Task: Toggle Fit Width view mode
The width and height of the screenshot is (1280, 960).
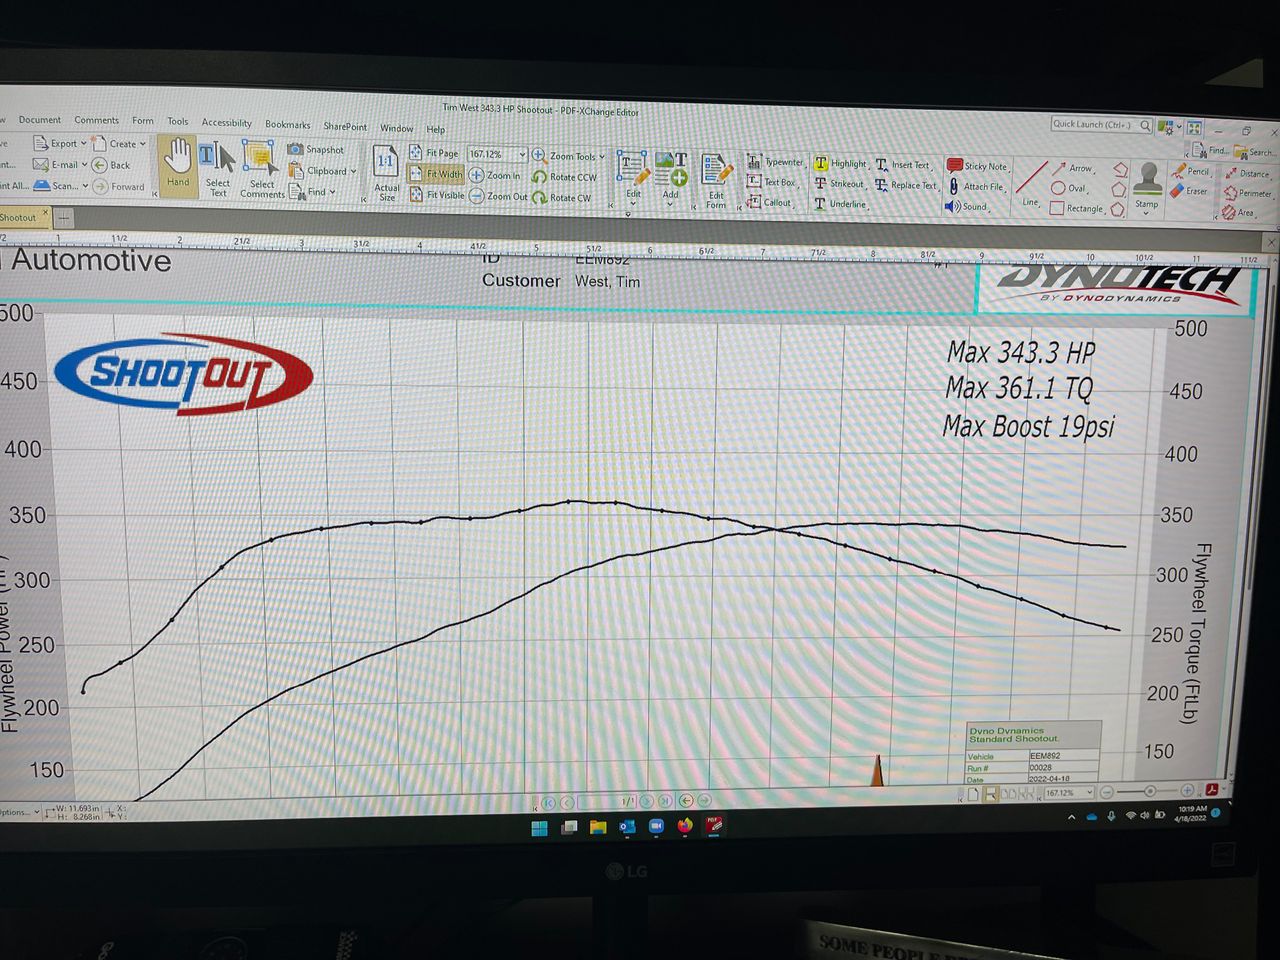Action: coord(437,174)
